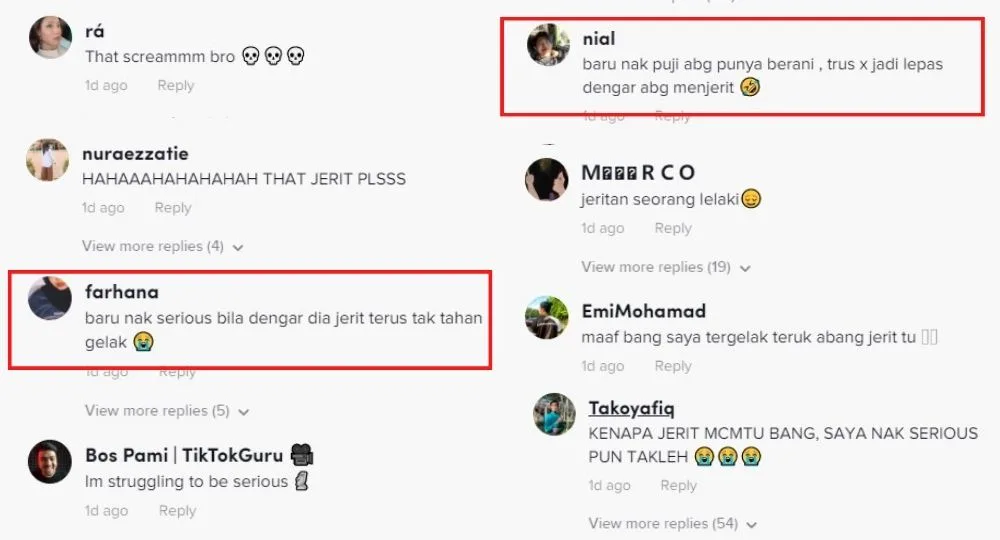Viewport: 1000px width, 540px height.
Task: Expand View more replies (19)
Action: point(666,267)
